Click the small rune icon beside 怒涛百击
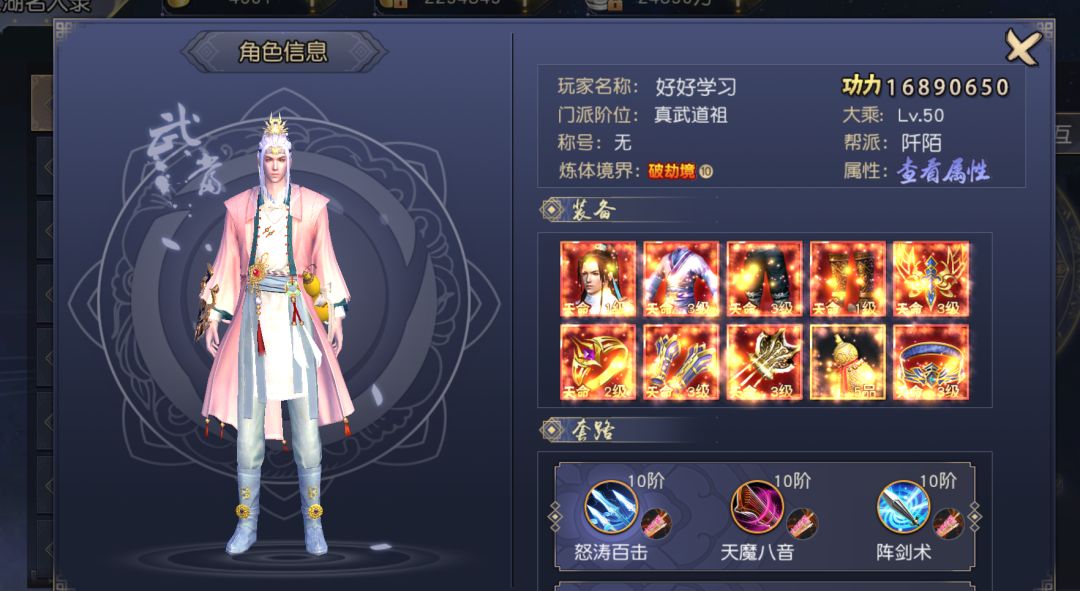 (656, 524)
